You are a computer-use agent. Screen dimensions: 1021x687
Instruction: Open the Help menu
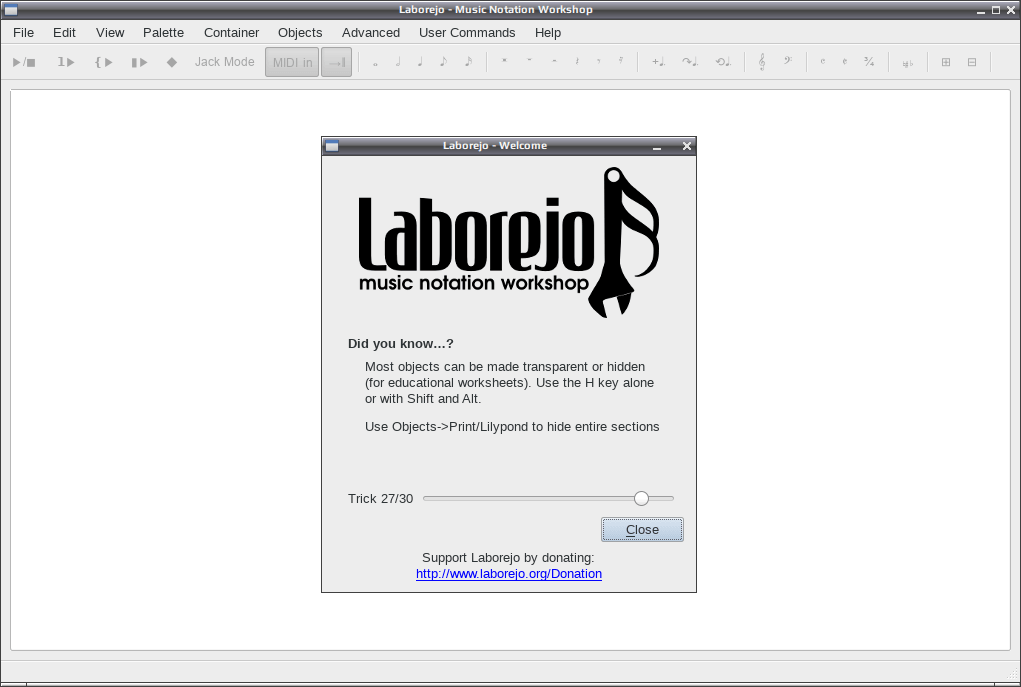point(548,33)
